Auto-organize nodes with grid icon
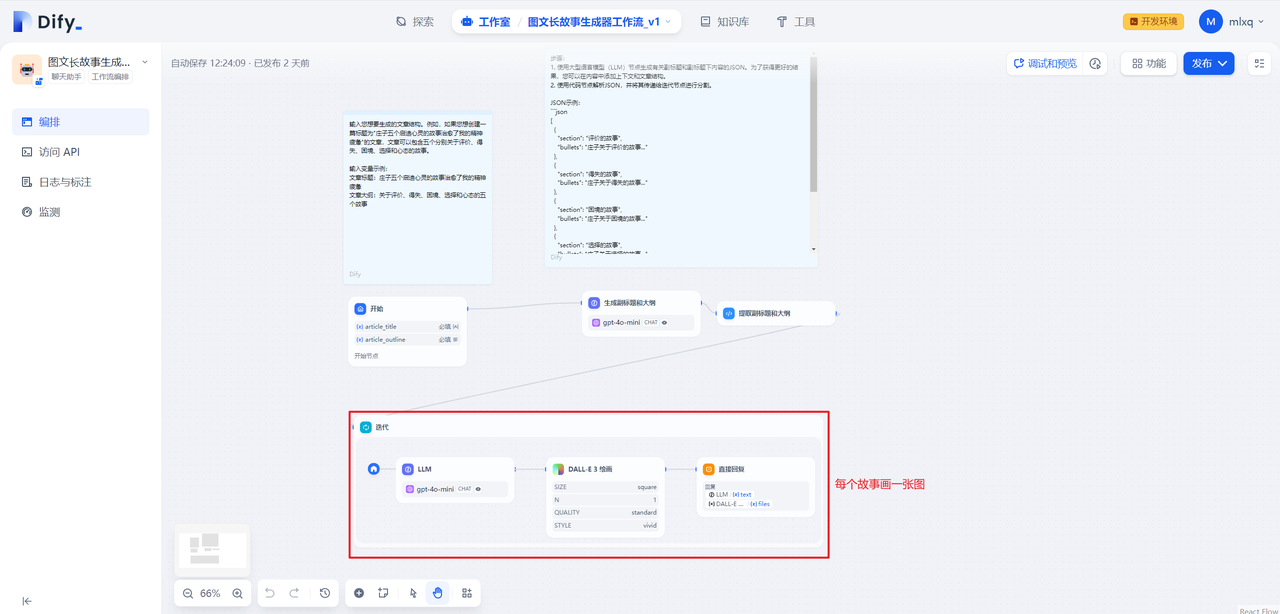 (467, 593)
